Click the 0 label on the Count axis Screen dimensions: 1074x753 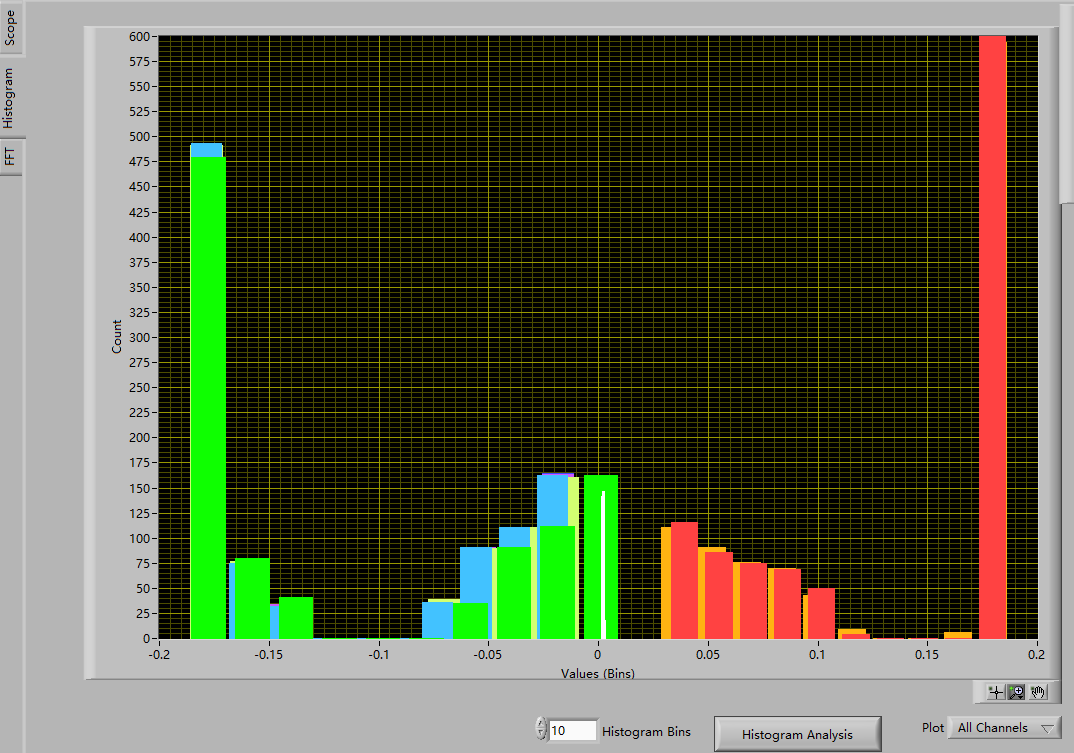147,639
